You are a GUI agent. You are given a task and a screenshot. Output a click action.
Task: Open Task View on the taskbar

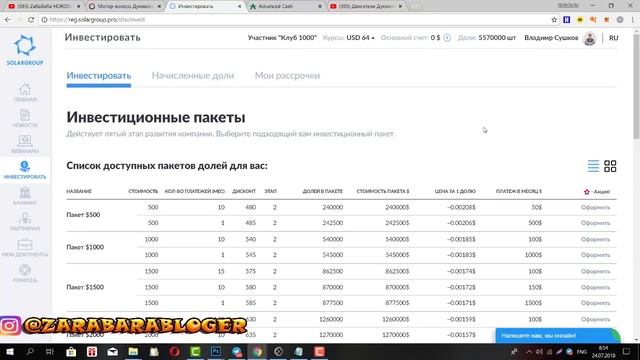(50, 351)
